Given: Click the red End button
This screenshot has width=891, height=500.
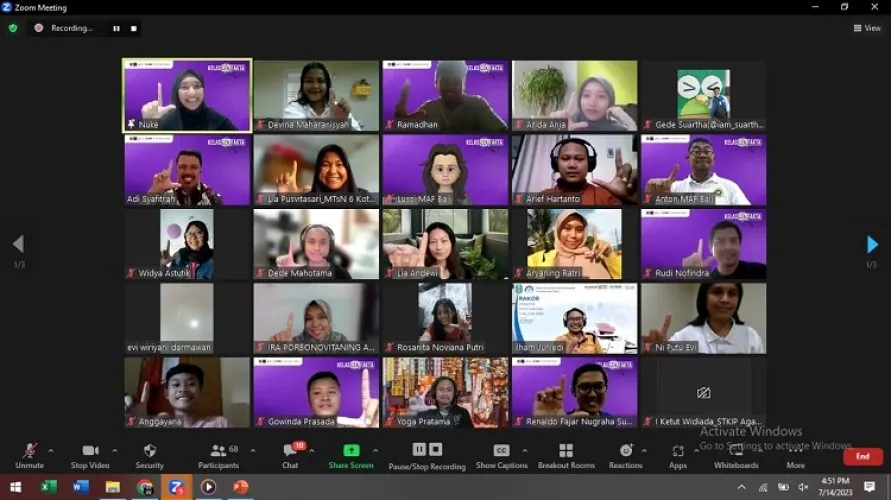Looking at the screenshot, I should 862,456.
